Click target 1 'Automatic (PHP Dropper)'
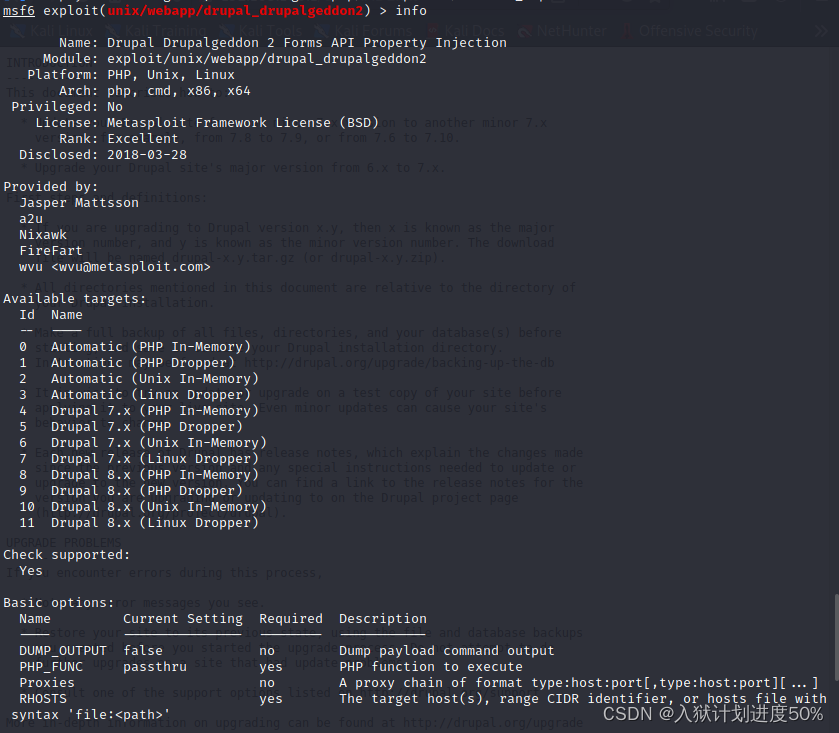 tap(143, 363)
